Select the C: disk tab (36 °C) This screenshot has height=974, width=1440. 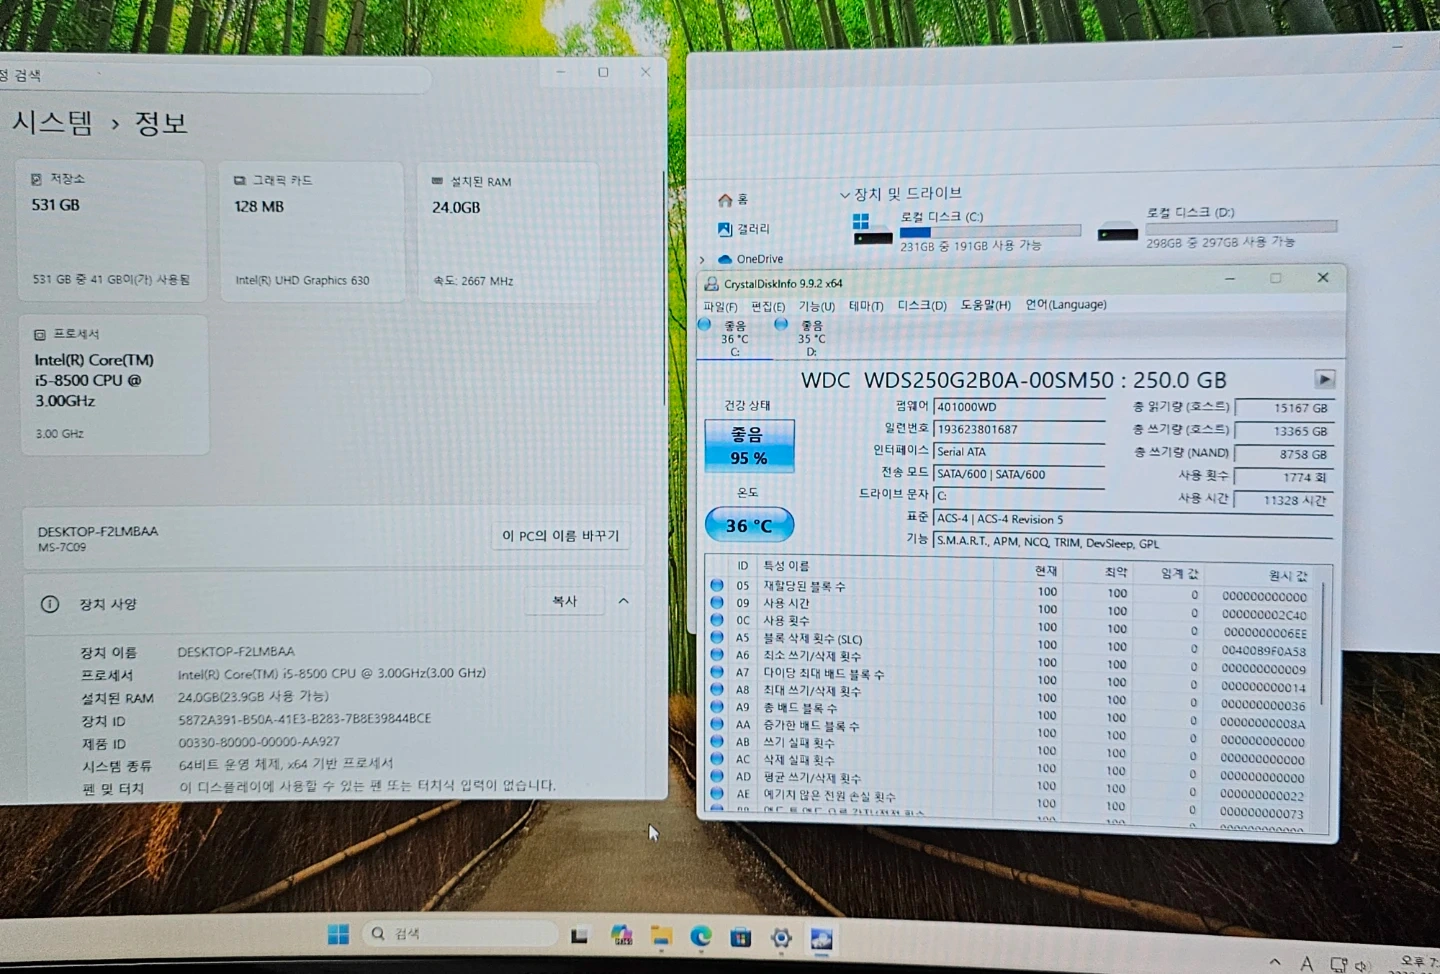[734, 339]
